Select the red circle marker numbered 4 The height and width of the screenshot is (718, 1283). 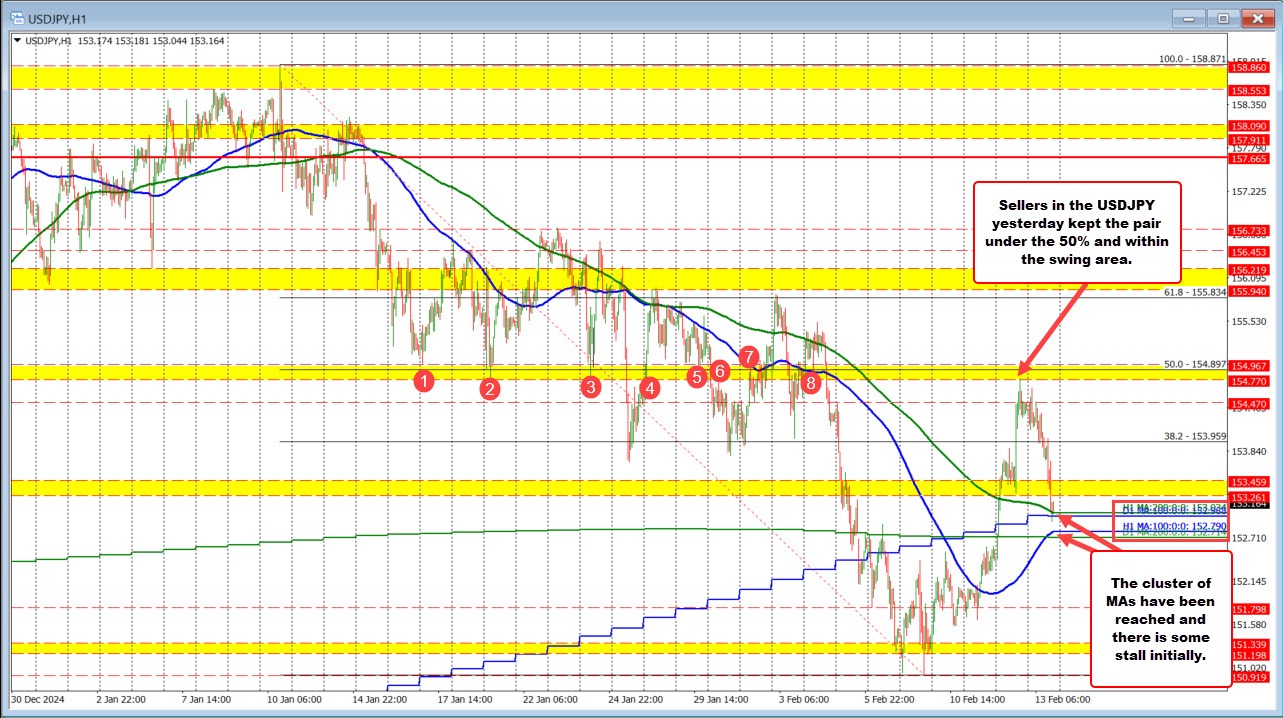648,389
